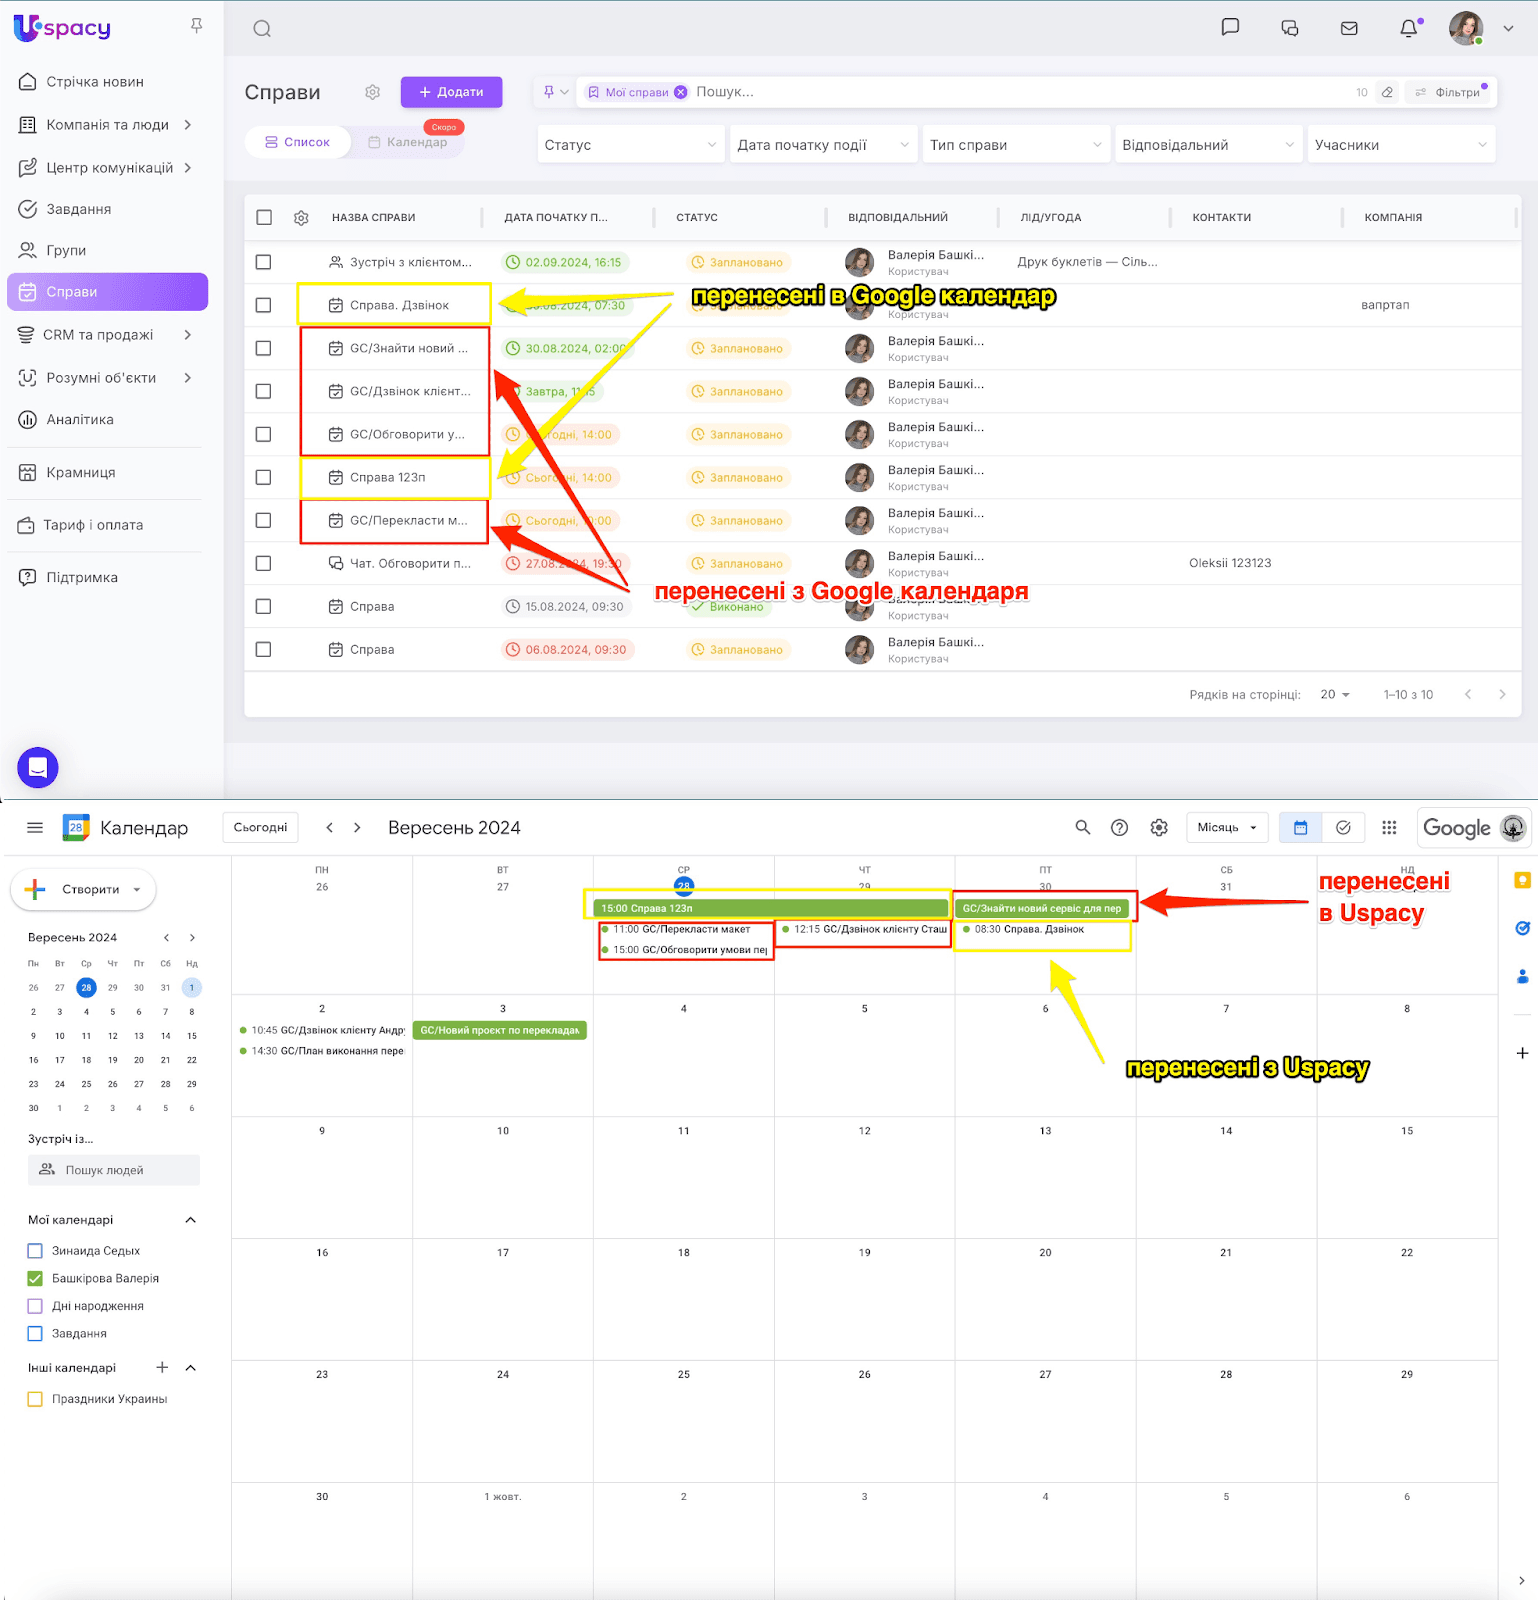Open table column settings gear

tap(301, 218)
